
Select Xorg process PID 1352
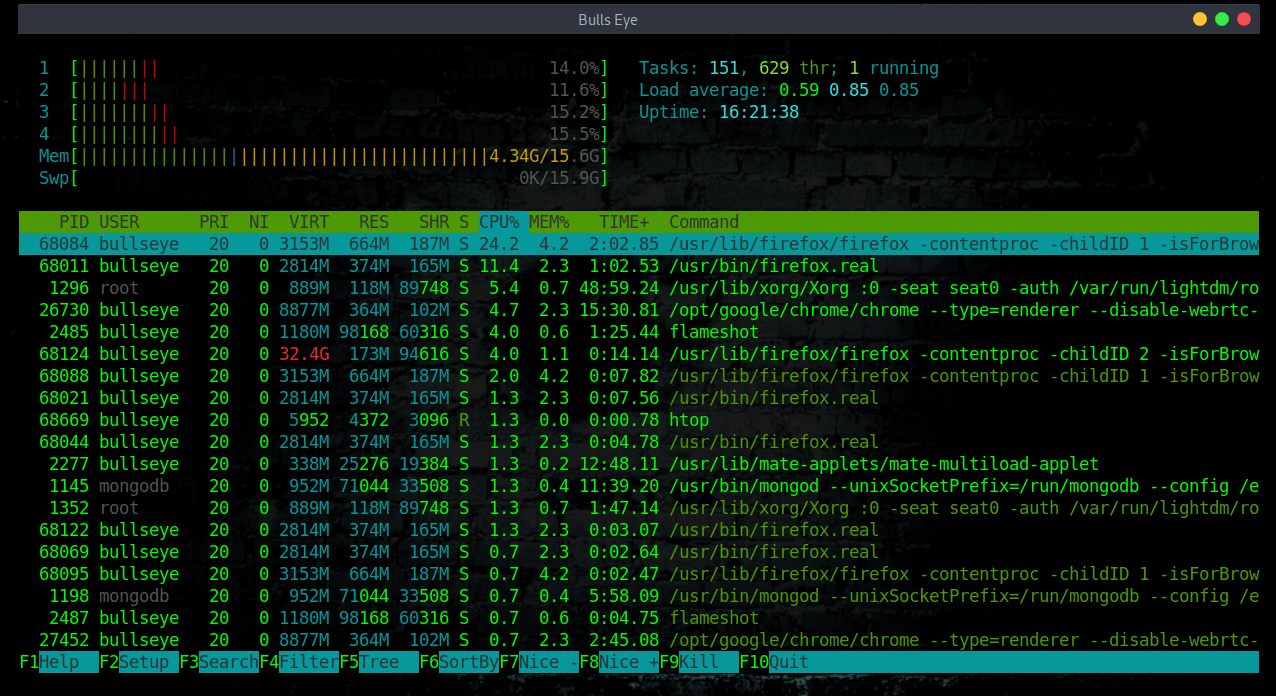click(639, 508)
